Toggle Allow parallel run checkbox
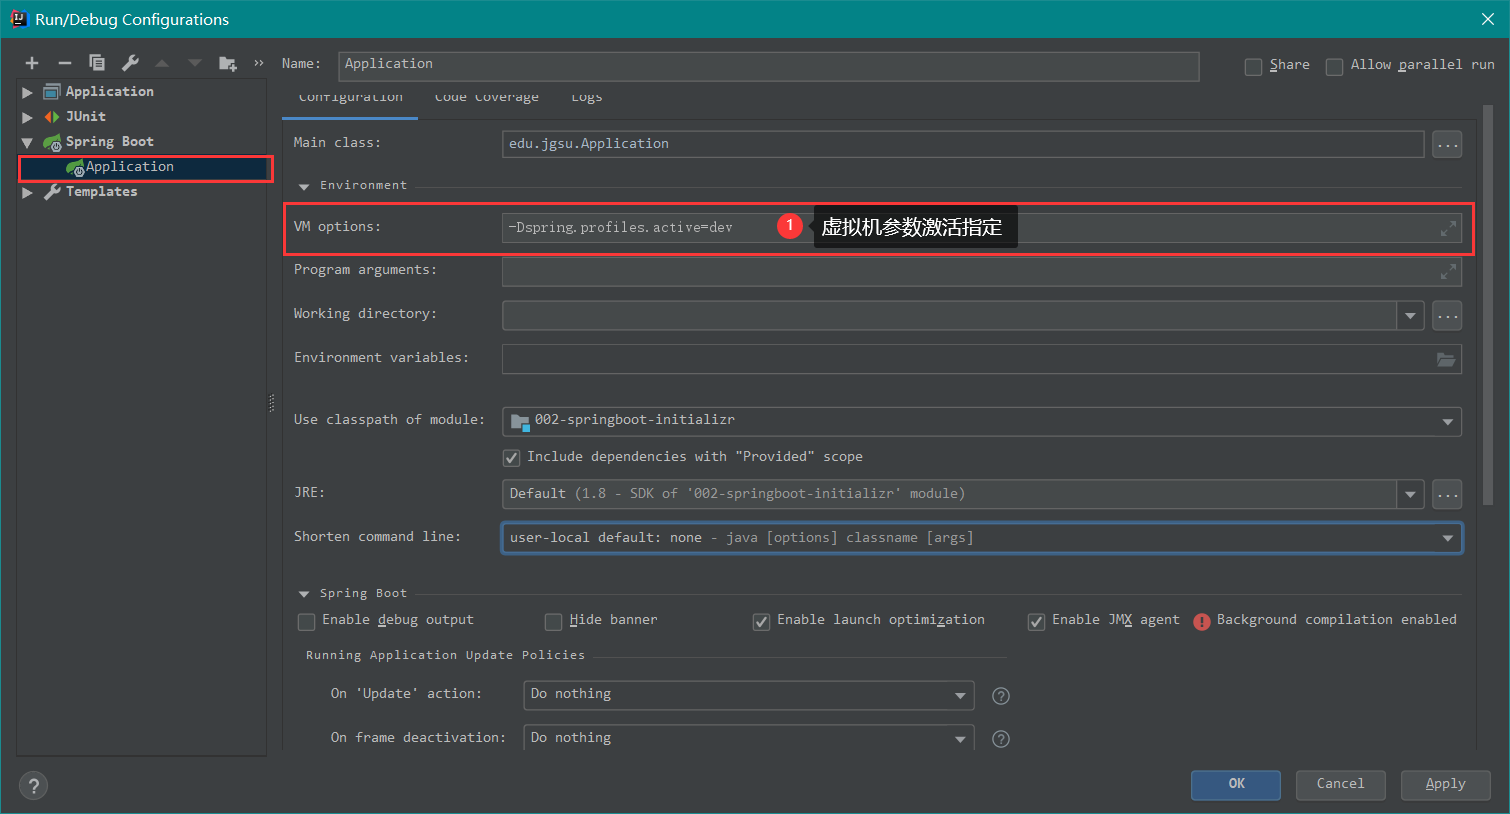 [1334, 66]
